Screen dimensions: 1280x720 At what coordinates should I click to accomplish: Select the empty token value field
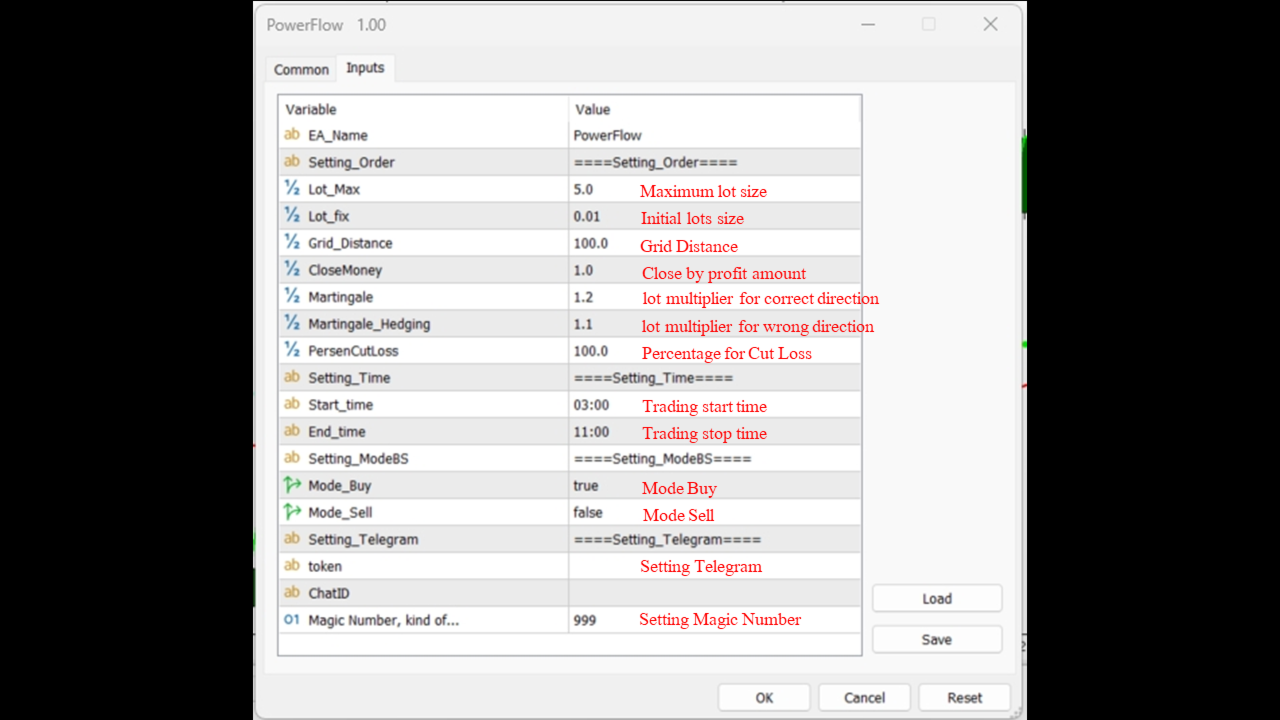click(715, 567)
